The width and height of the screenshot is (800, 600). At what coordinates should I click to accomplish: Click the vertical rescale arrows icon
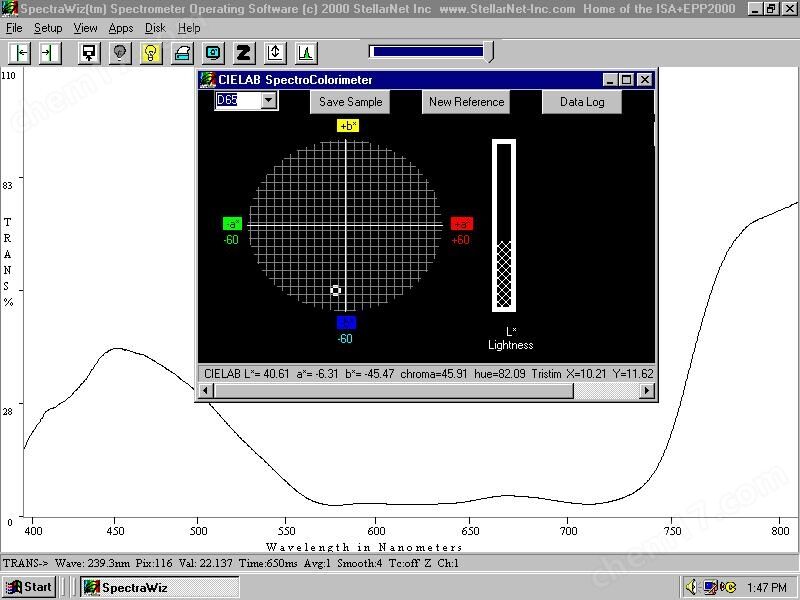275,53
